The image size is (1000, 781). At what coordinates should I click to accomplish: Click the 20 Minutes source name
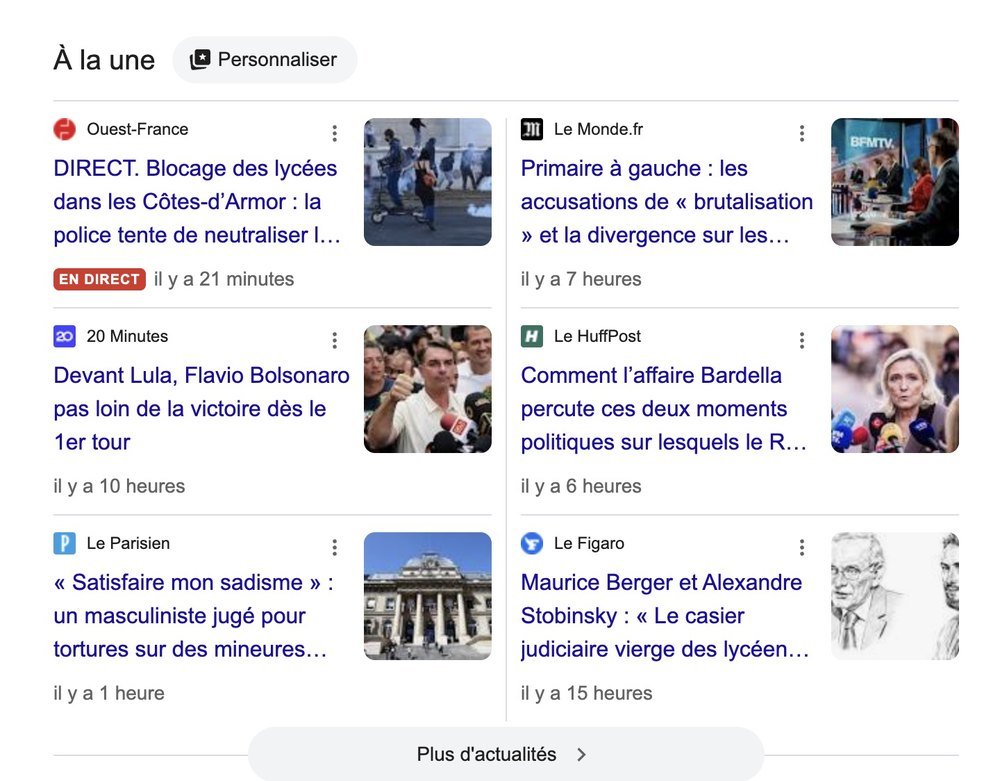(x=128, y=336)
